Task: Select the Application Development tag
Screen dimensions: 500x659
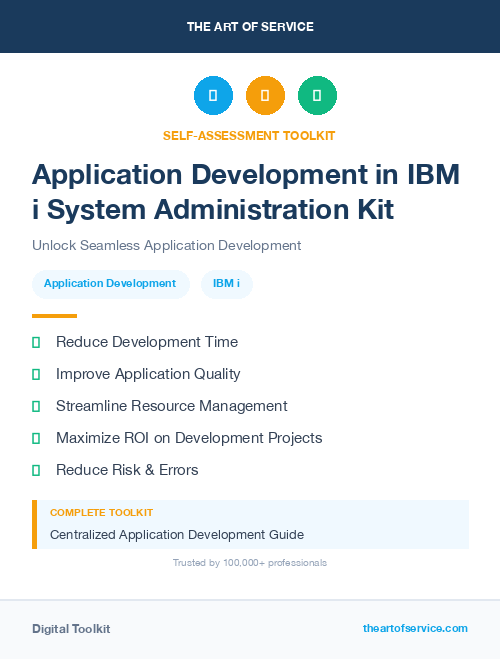Action: (111, 284)
